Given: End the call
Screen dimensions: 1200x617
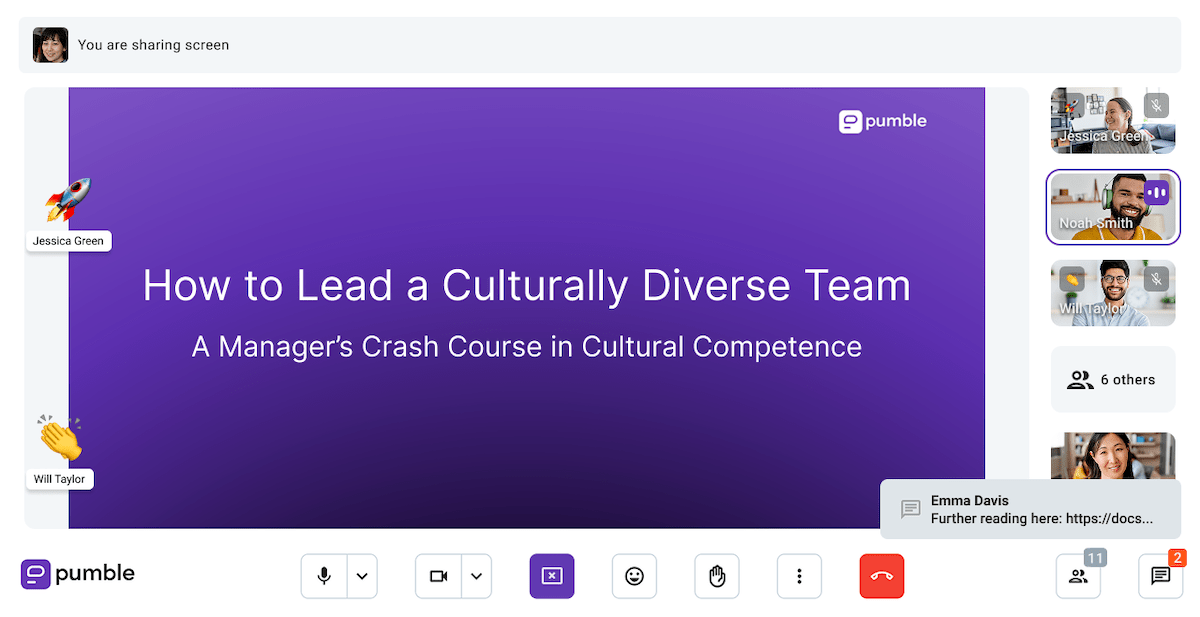Looking at the screenshot, I should 881,576.
